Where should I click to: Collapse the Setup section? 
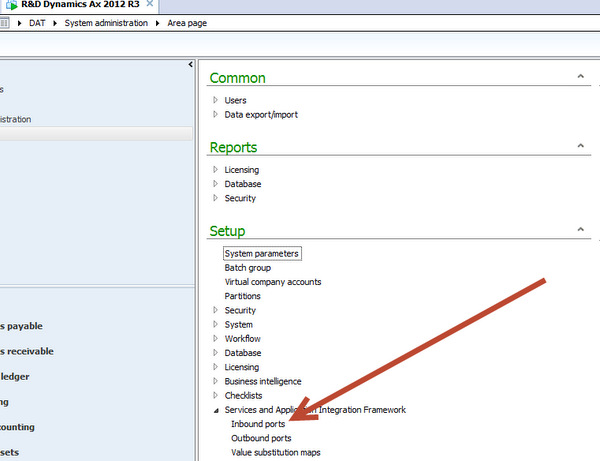[x=580, y=229]
